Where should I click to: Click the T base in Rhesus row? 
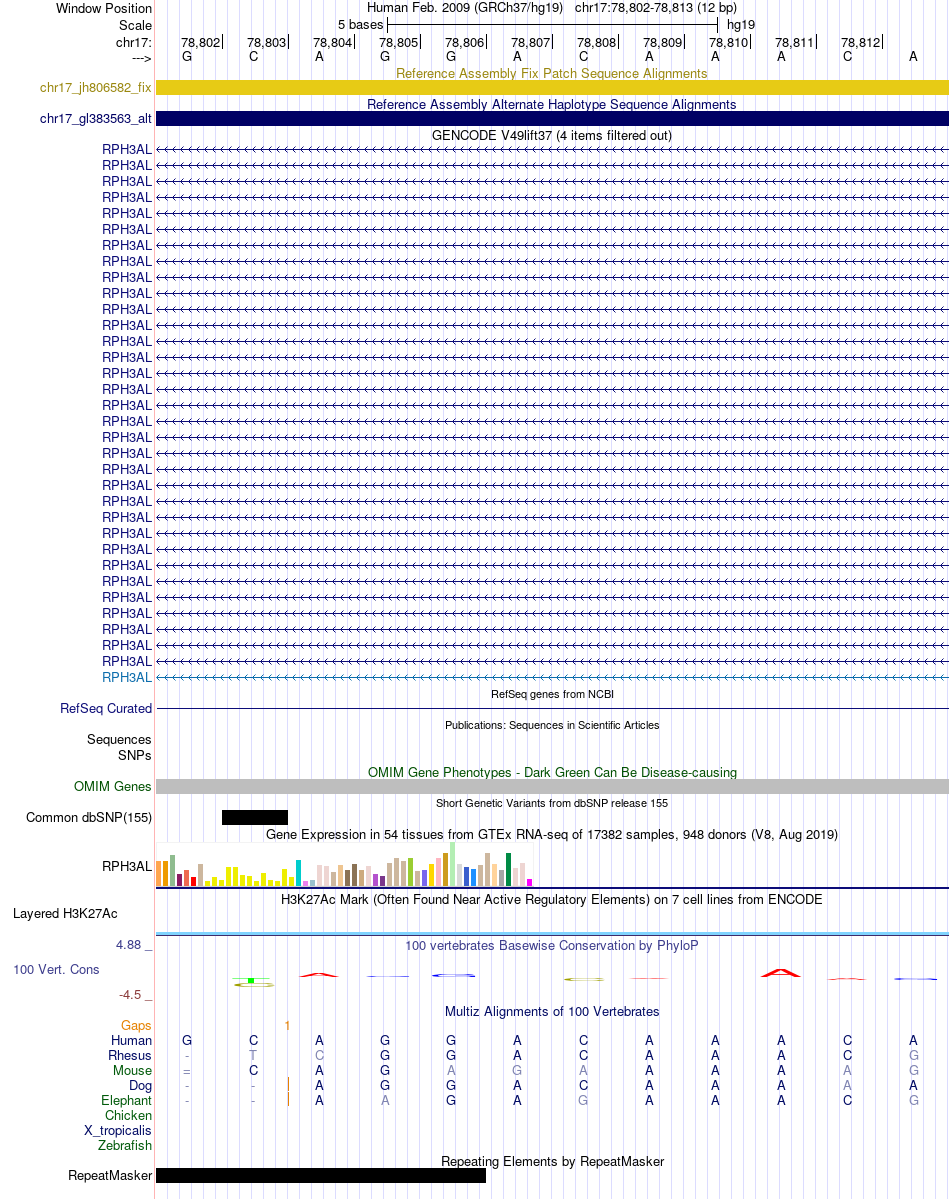[253, 1055]
